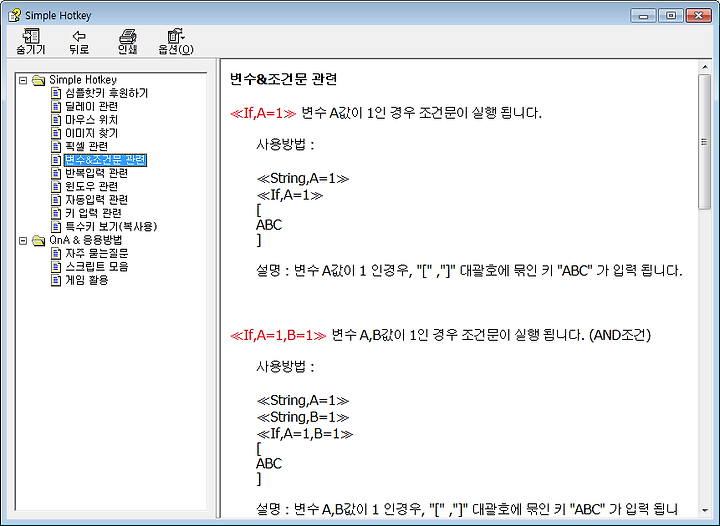Open the 키 입력 관련 topic
The width and height of the screenshot is (720, 526).
93,213
